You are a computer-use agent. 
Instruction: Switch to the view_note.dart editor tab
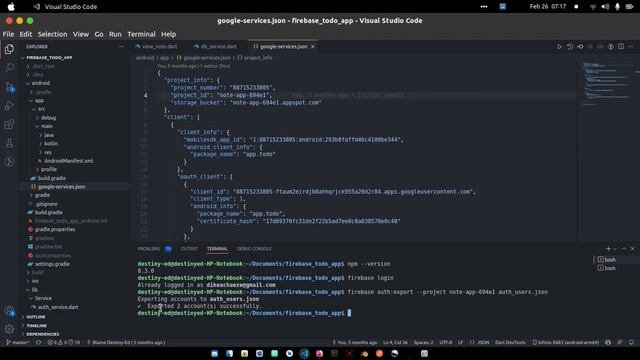[x=157, y=47]
